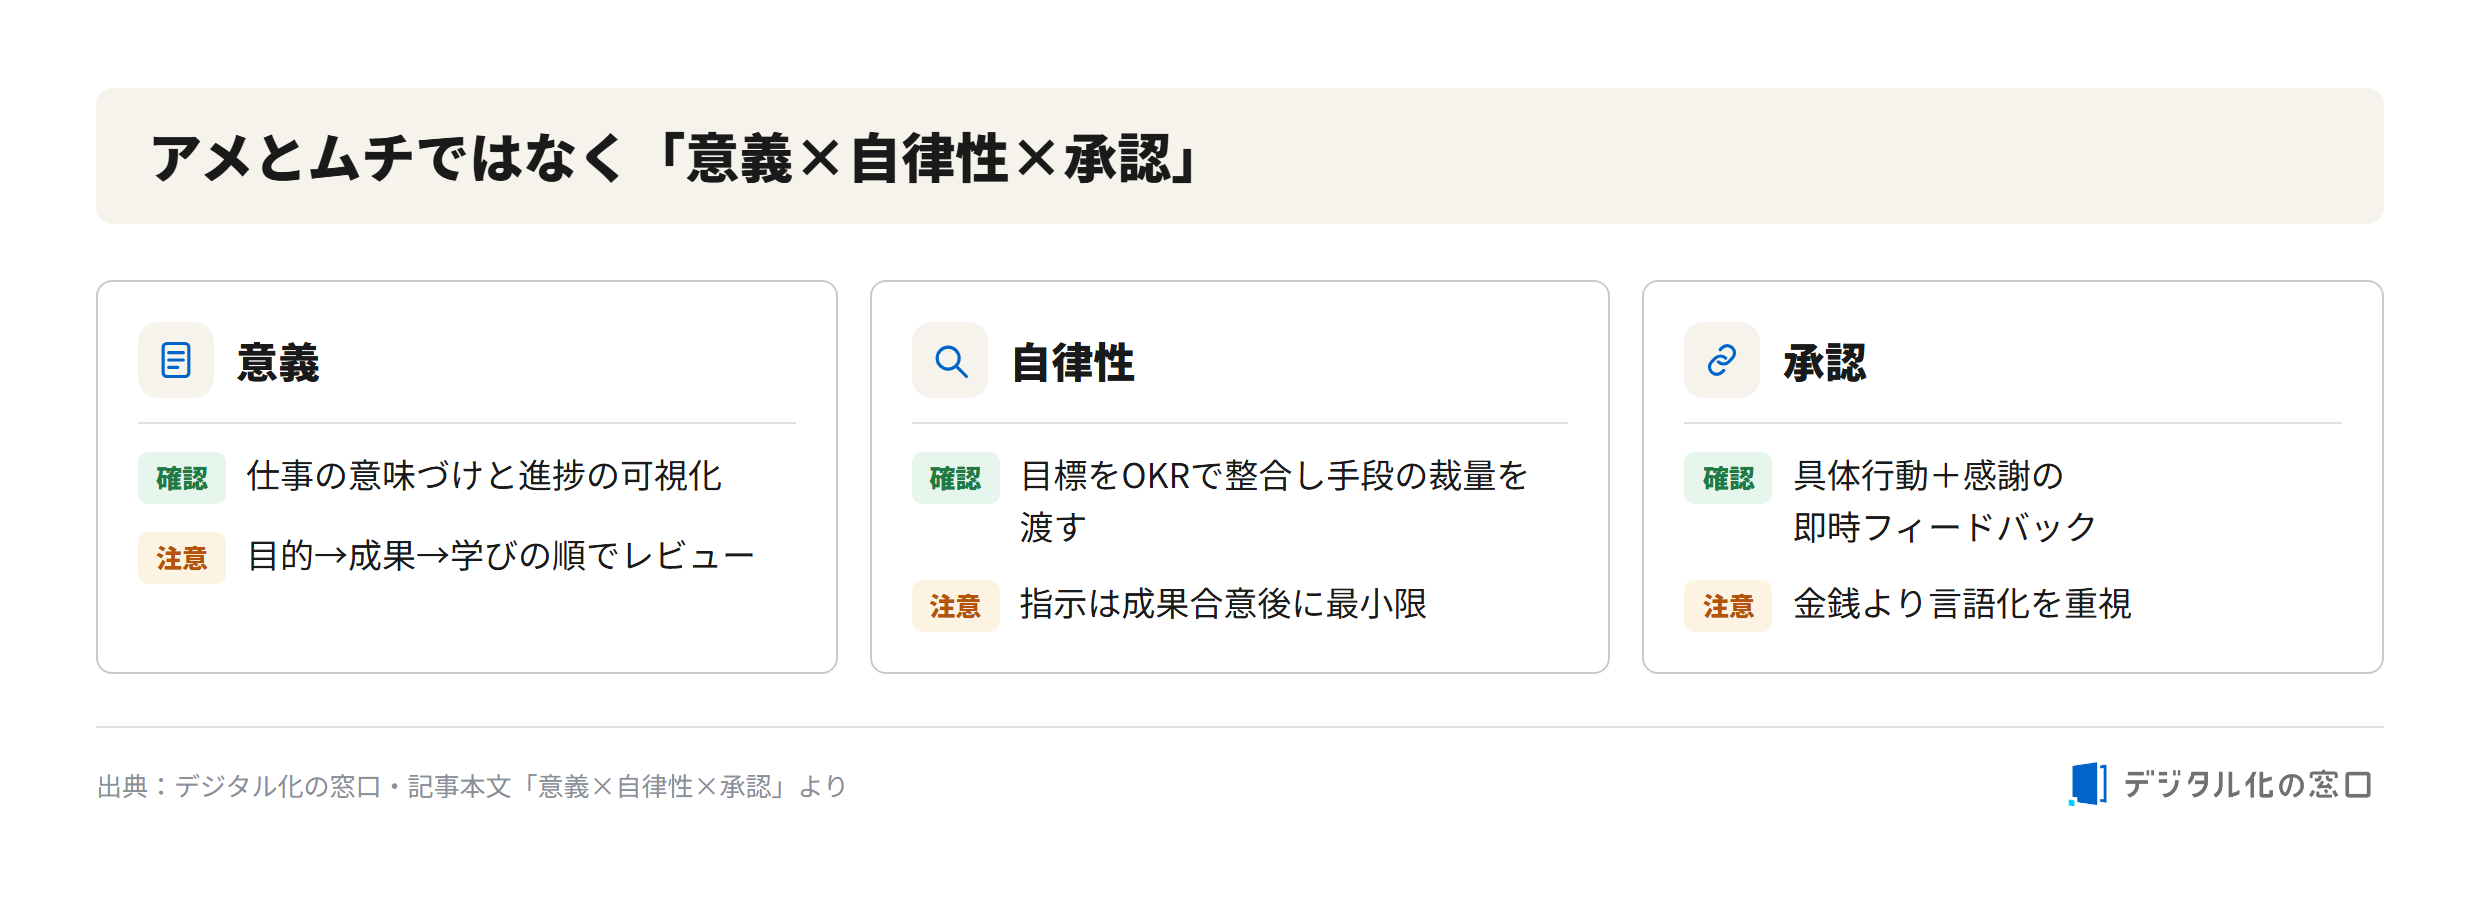Click the document icon beside 意義
Viewport: 2480px width, 902px height.
176,360
